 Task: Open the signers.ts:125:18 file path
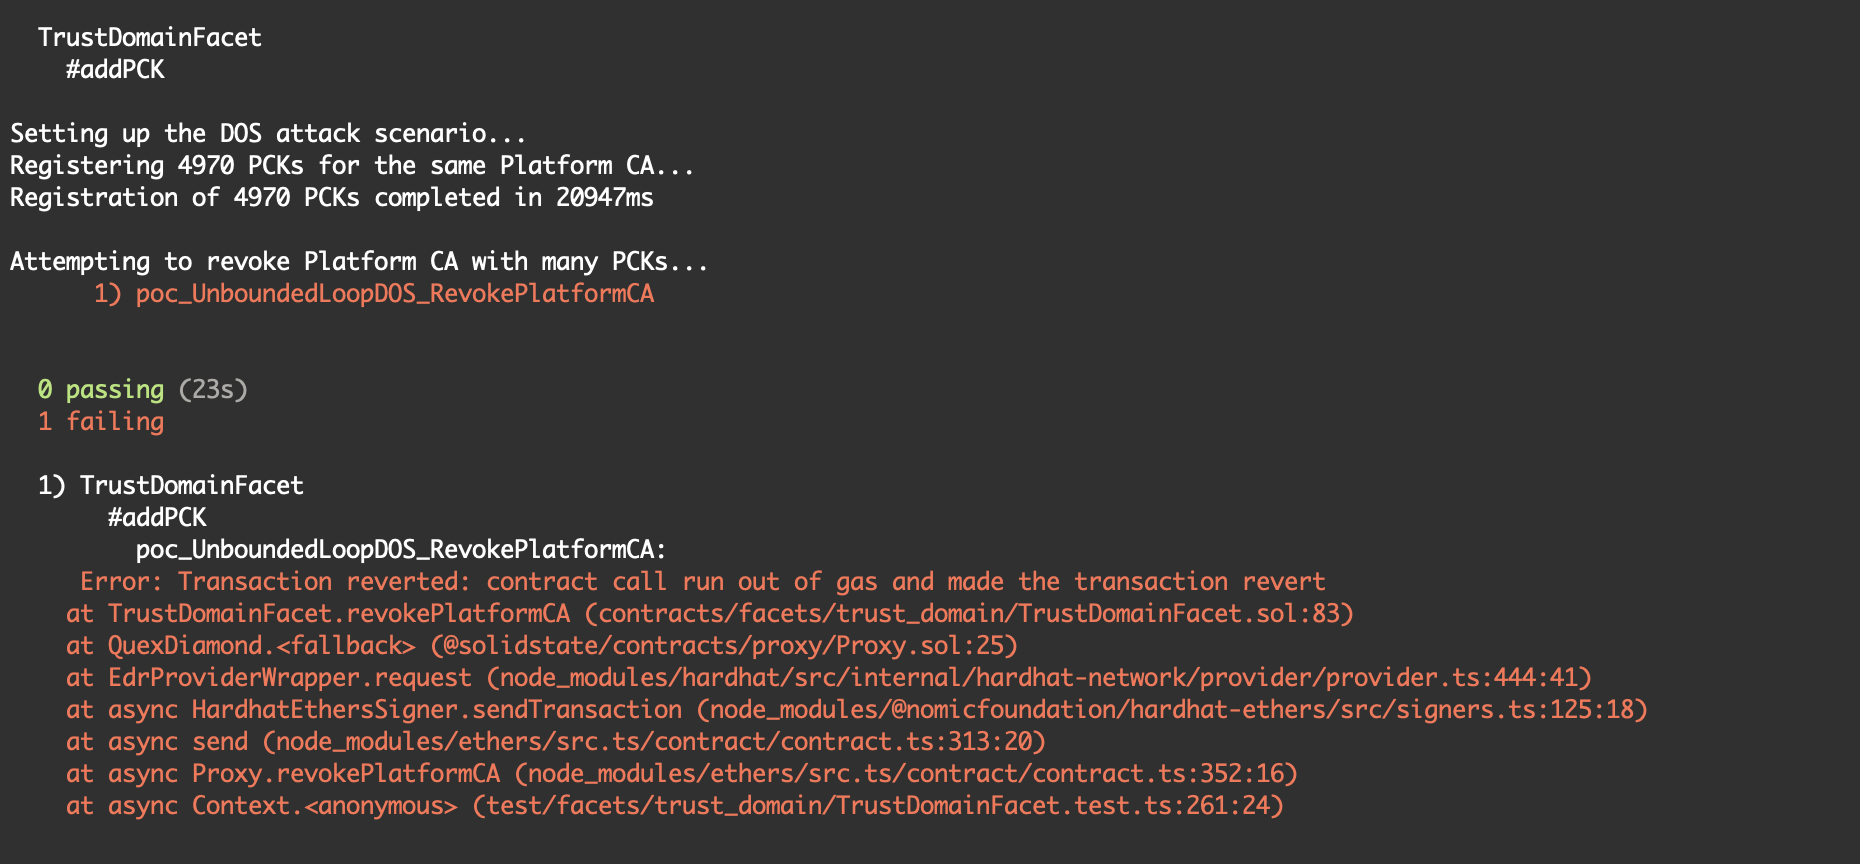[x=1172, y=709]
